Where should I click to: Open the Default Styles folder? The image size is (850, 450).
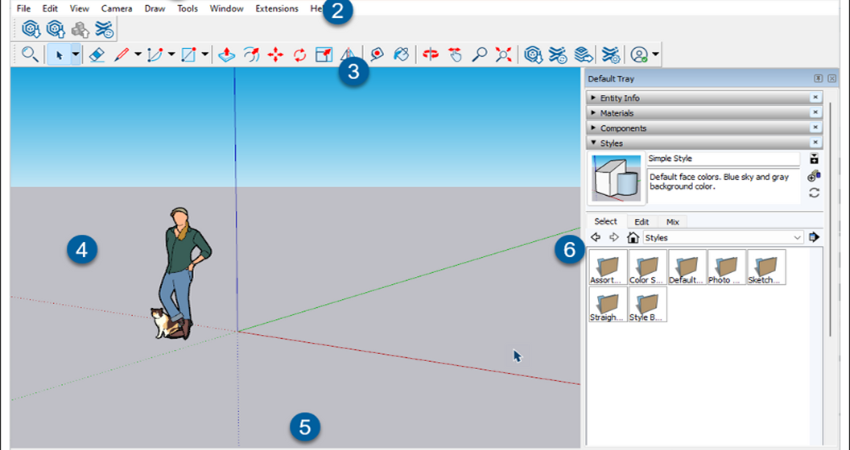pos(687,267)
